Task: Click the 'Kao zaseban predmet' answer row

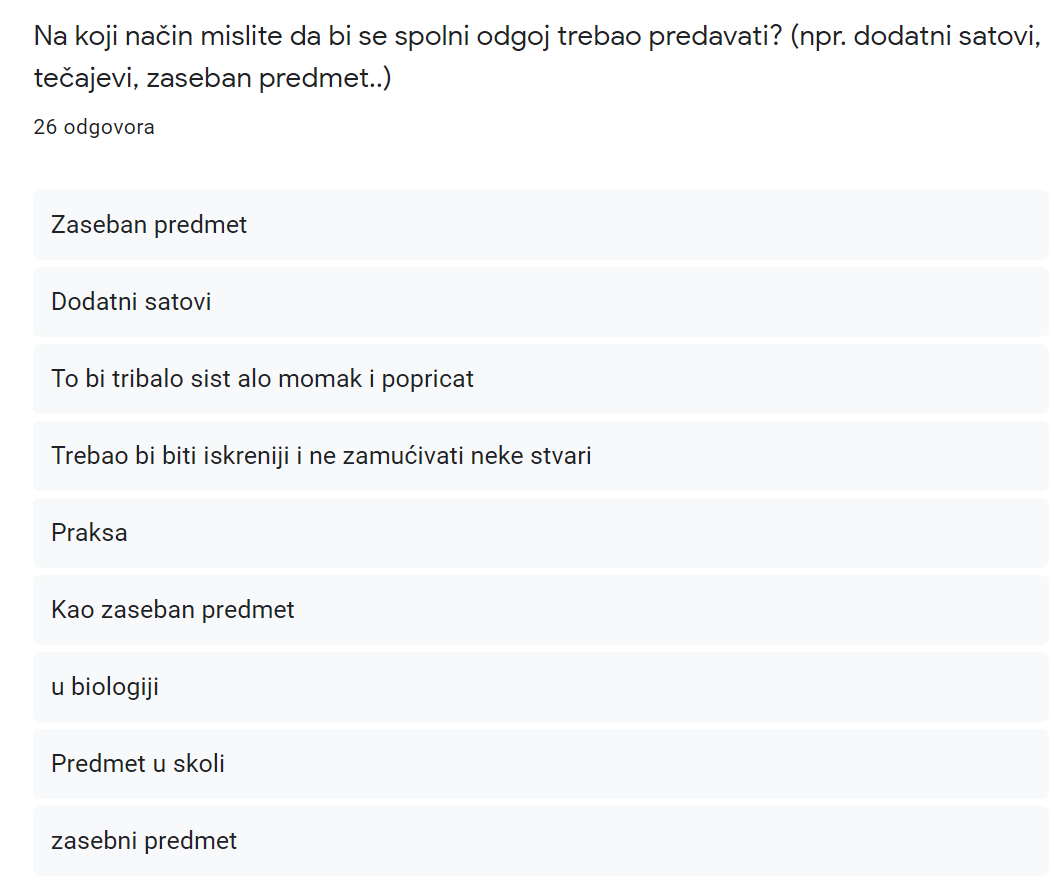Action: tap(540, 610)
